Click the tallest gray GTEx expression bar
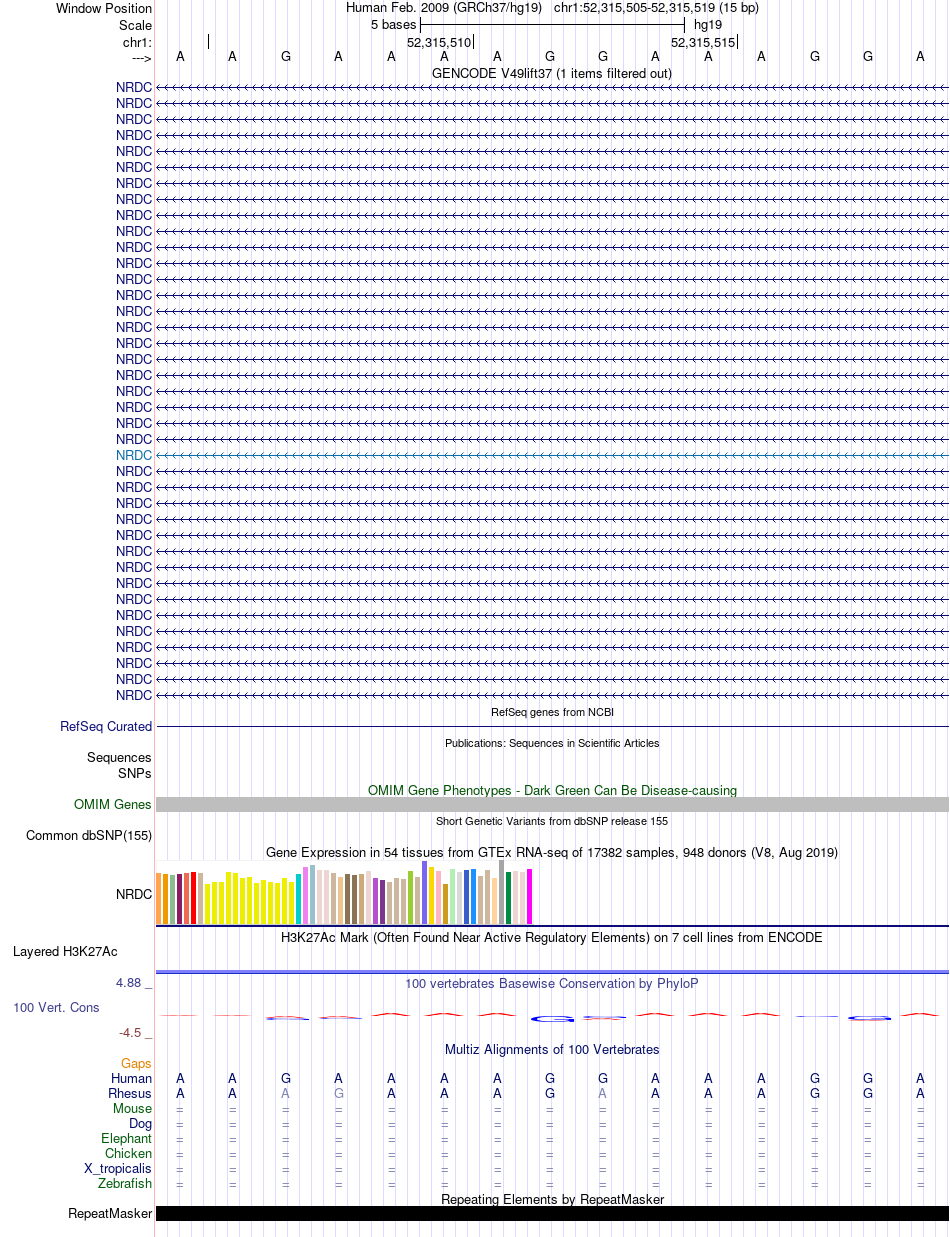This screenshot has height=1237, width=950. [x=501, y=892]
